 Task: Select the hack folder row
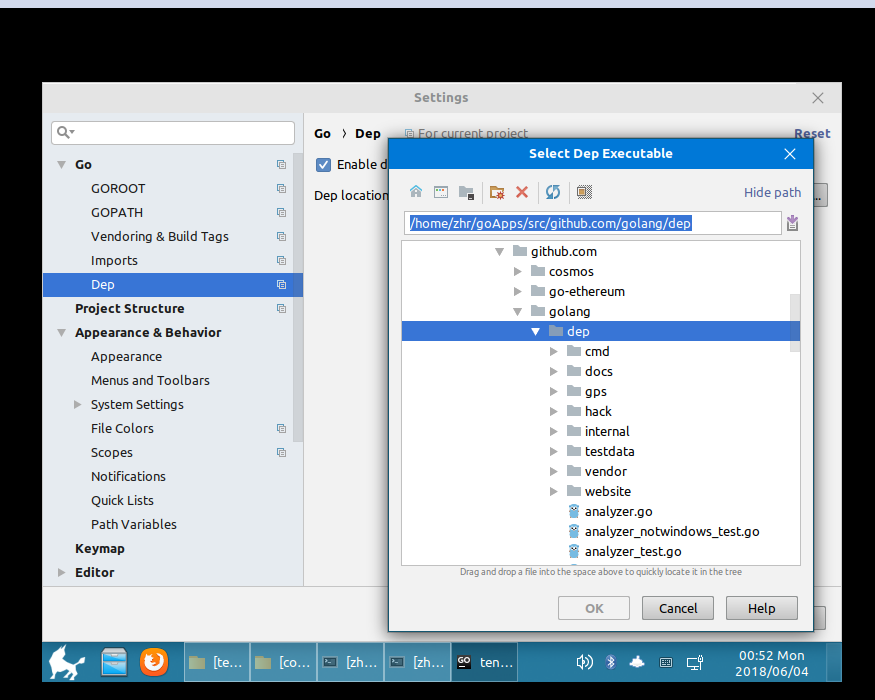click(600, 411)
